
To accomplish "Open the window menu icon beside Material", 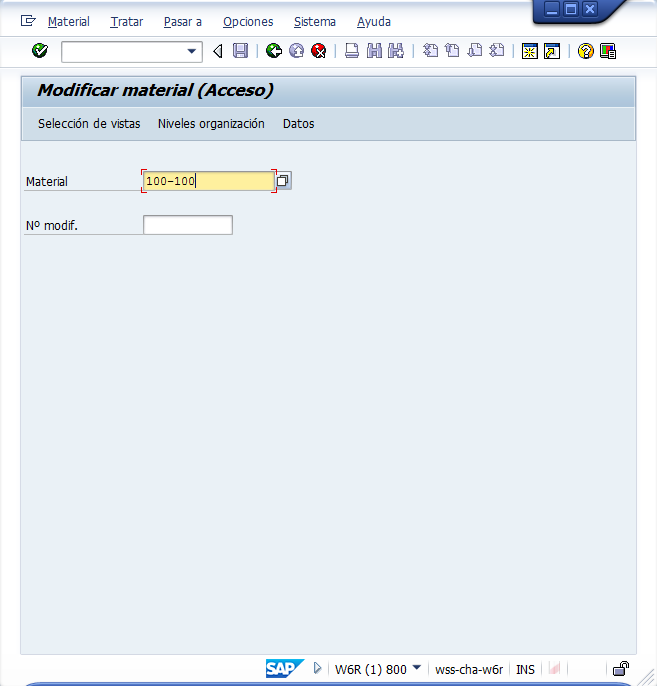I will [28, 21].
